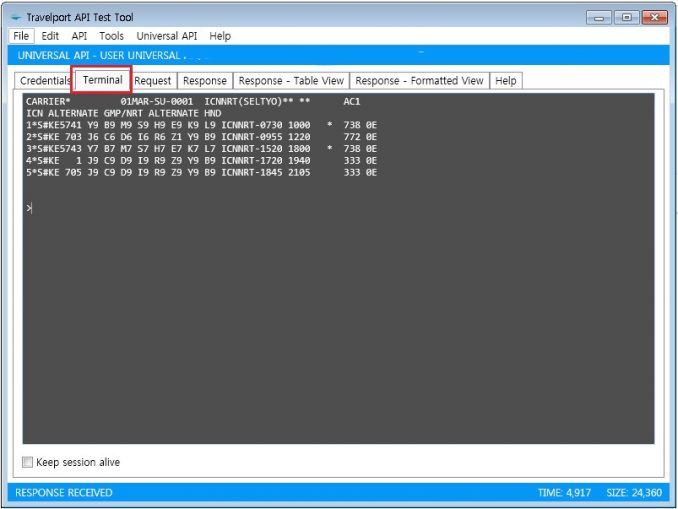Image resolution: width=678 pixels, height=509 pixels.
Task: Click the SIZE: 24,360 status value
Action: [634, 493]
